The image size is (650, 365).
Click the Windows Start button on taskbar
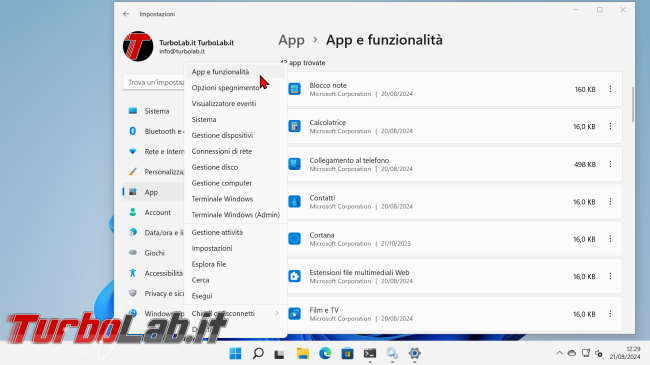tap(235, 353)
